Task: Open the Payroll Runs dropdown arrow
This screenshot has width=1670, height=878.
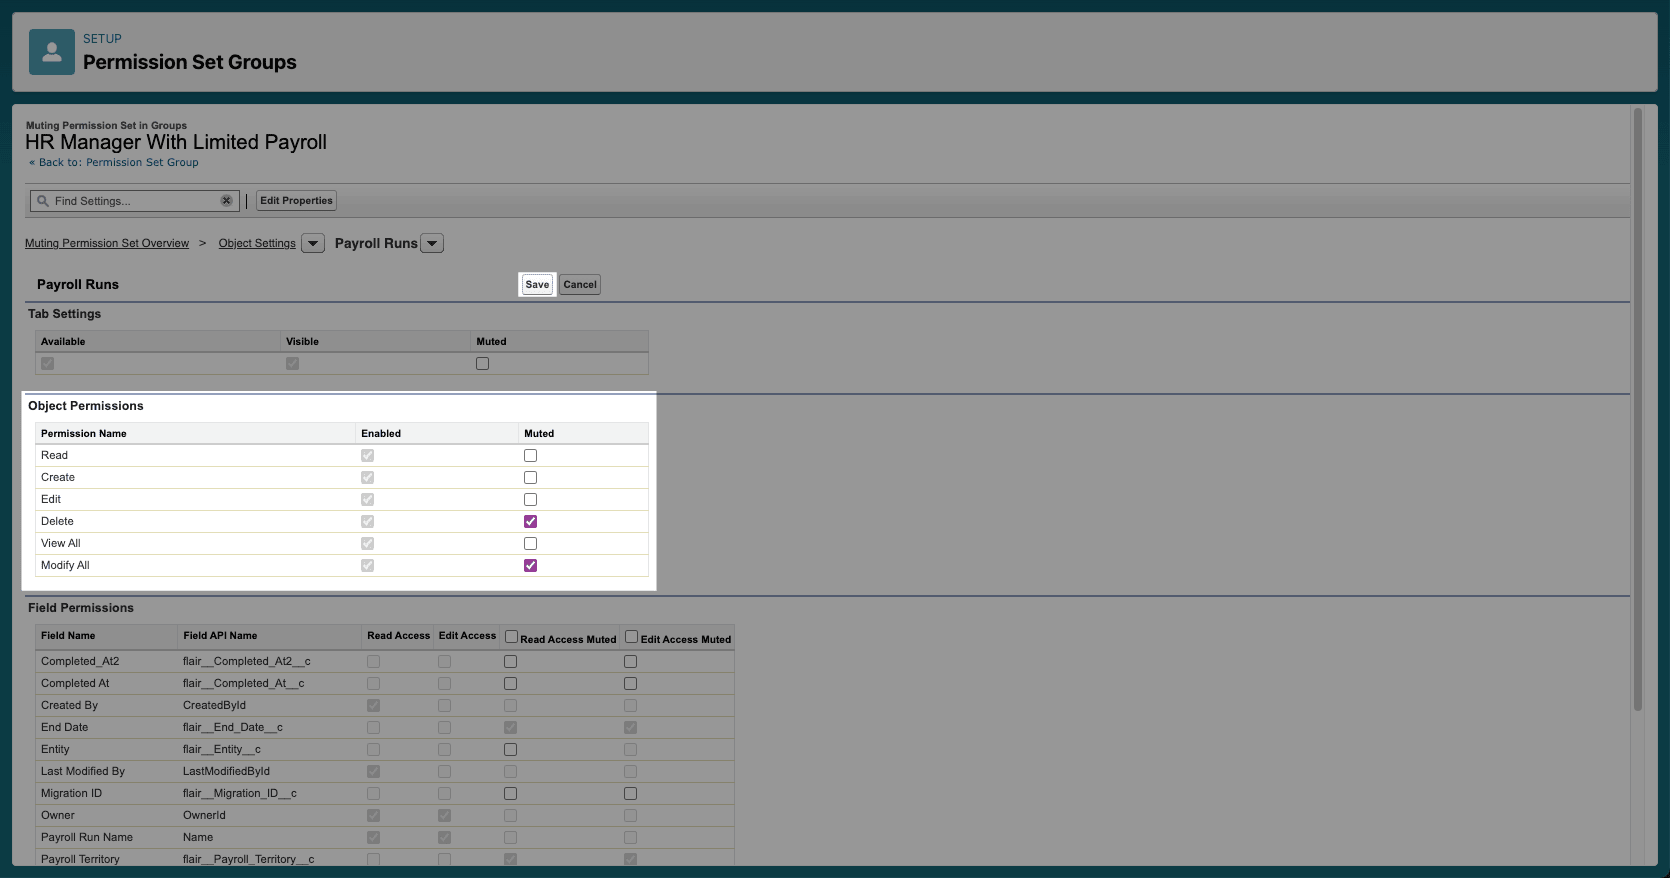Action: [x=432, y=243]
